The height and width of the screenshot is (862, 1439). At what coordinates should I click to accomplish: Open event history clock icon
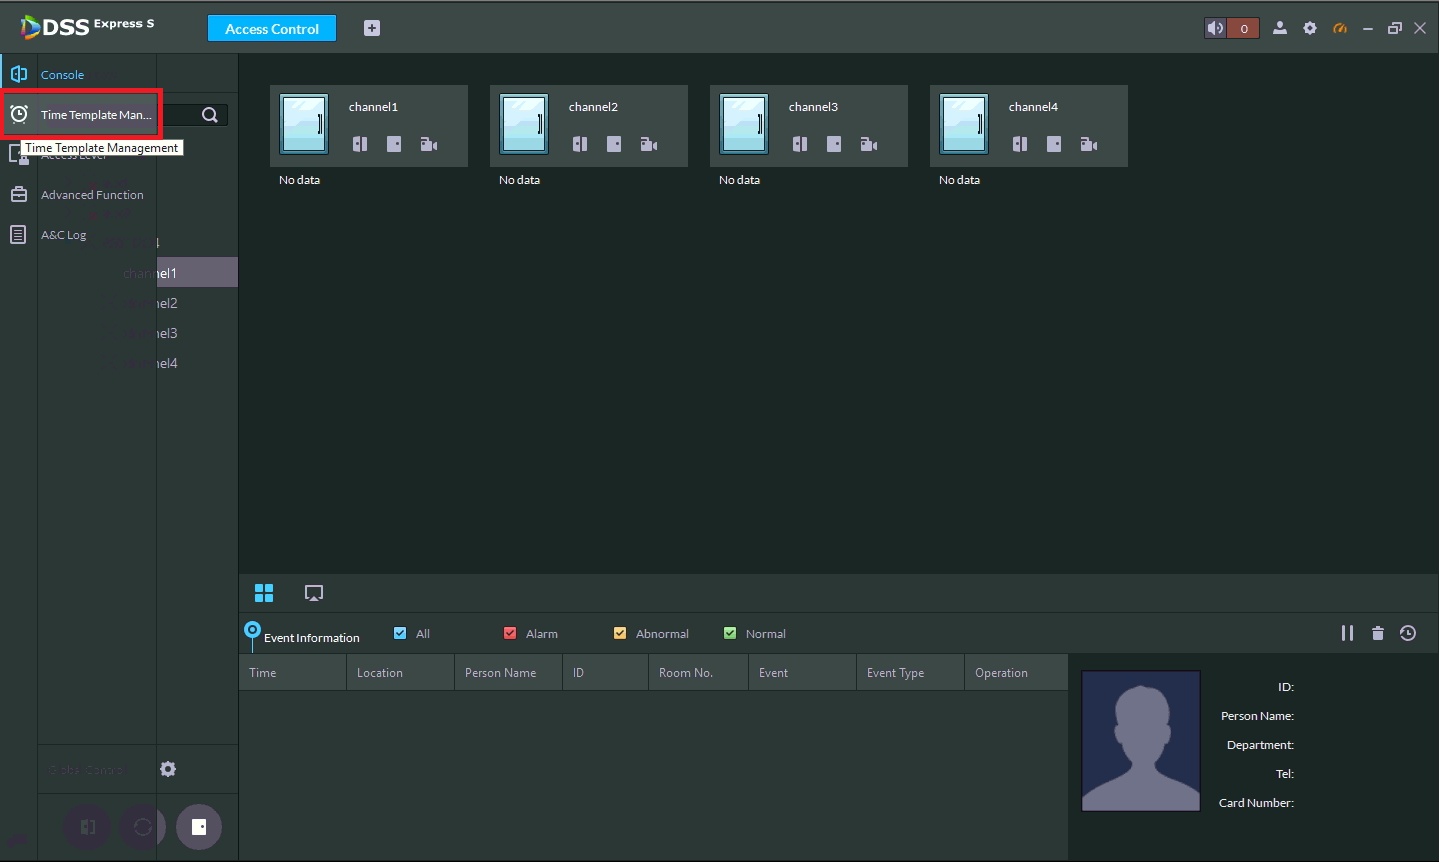point(1408,633)
